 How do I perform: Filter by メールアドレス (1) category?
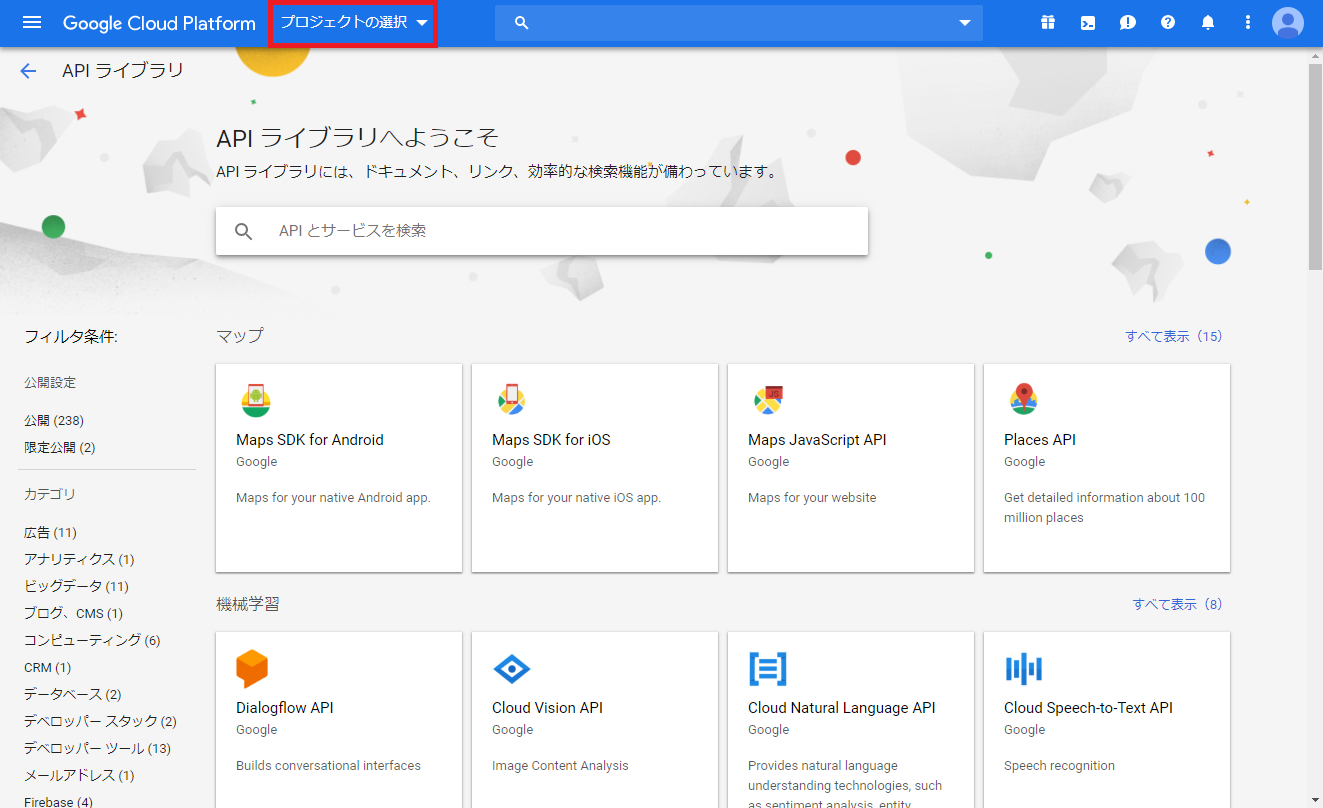pyautogui.click(x=79, y=776)
